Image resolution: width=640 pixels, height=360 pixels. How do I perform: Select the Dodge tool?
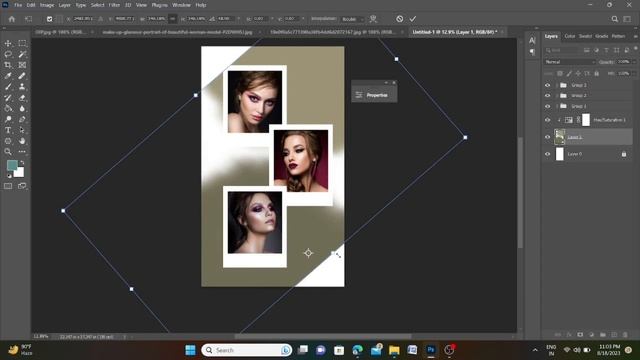click(8, 119)
